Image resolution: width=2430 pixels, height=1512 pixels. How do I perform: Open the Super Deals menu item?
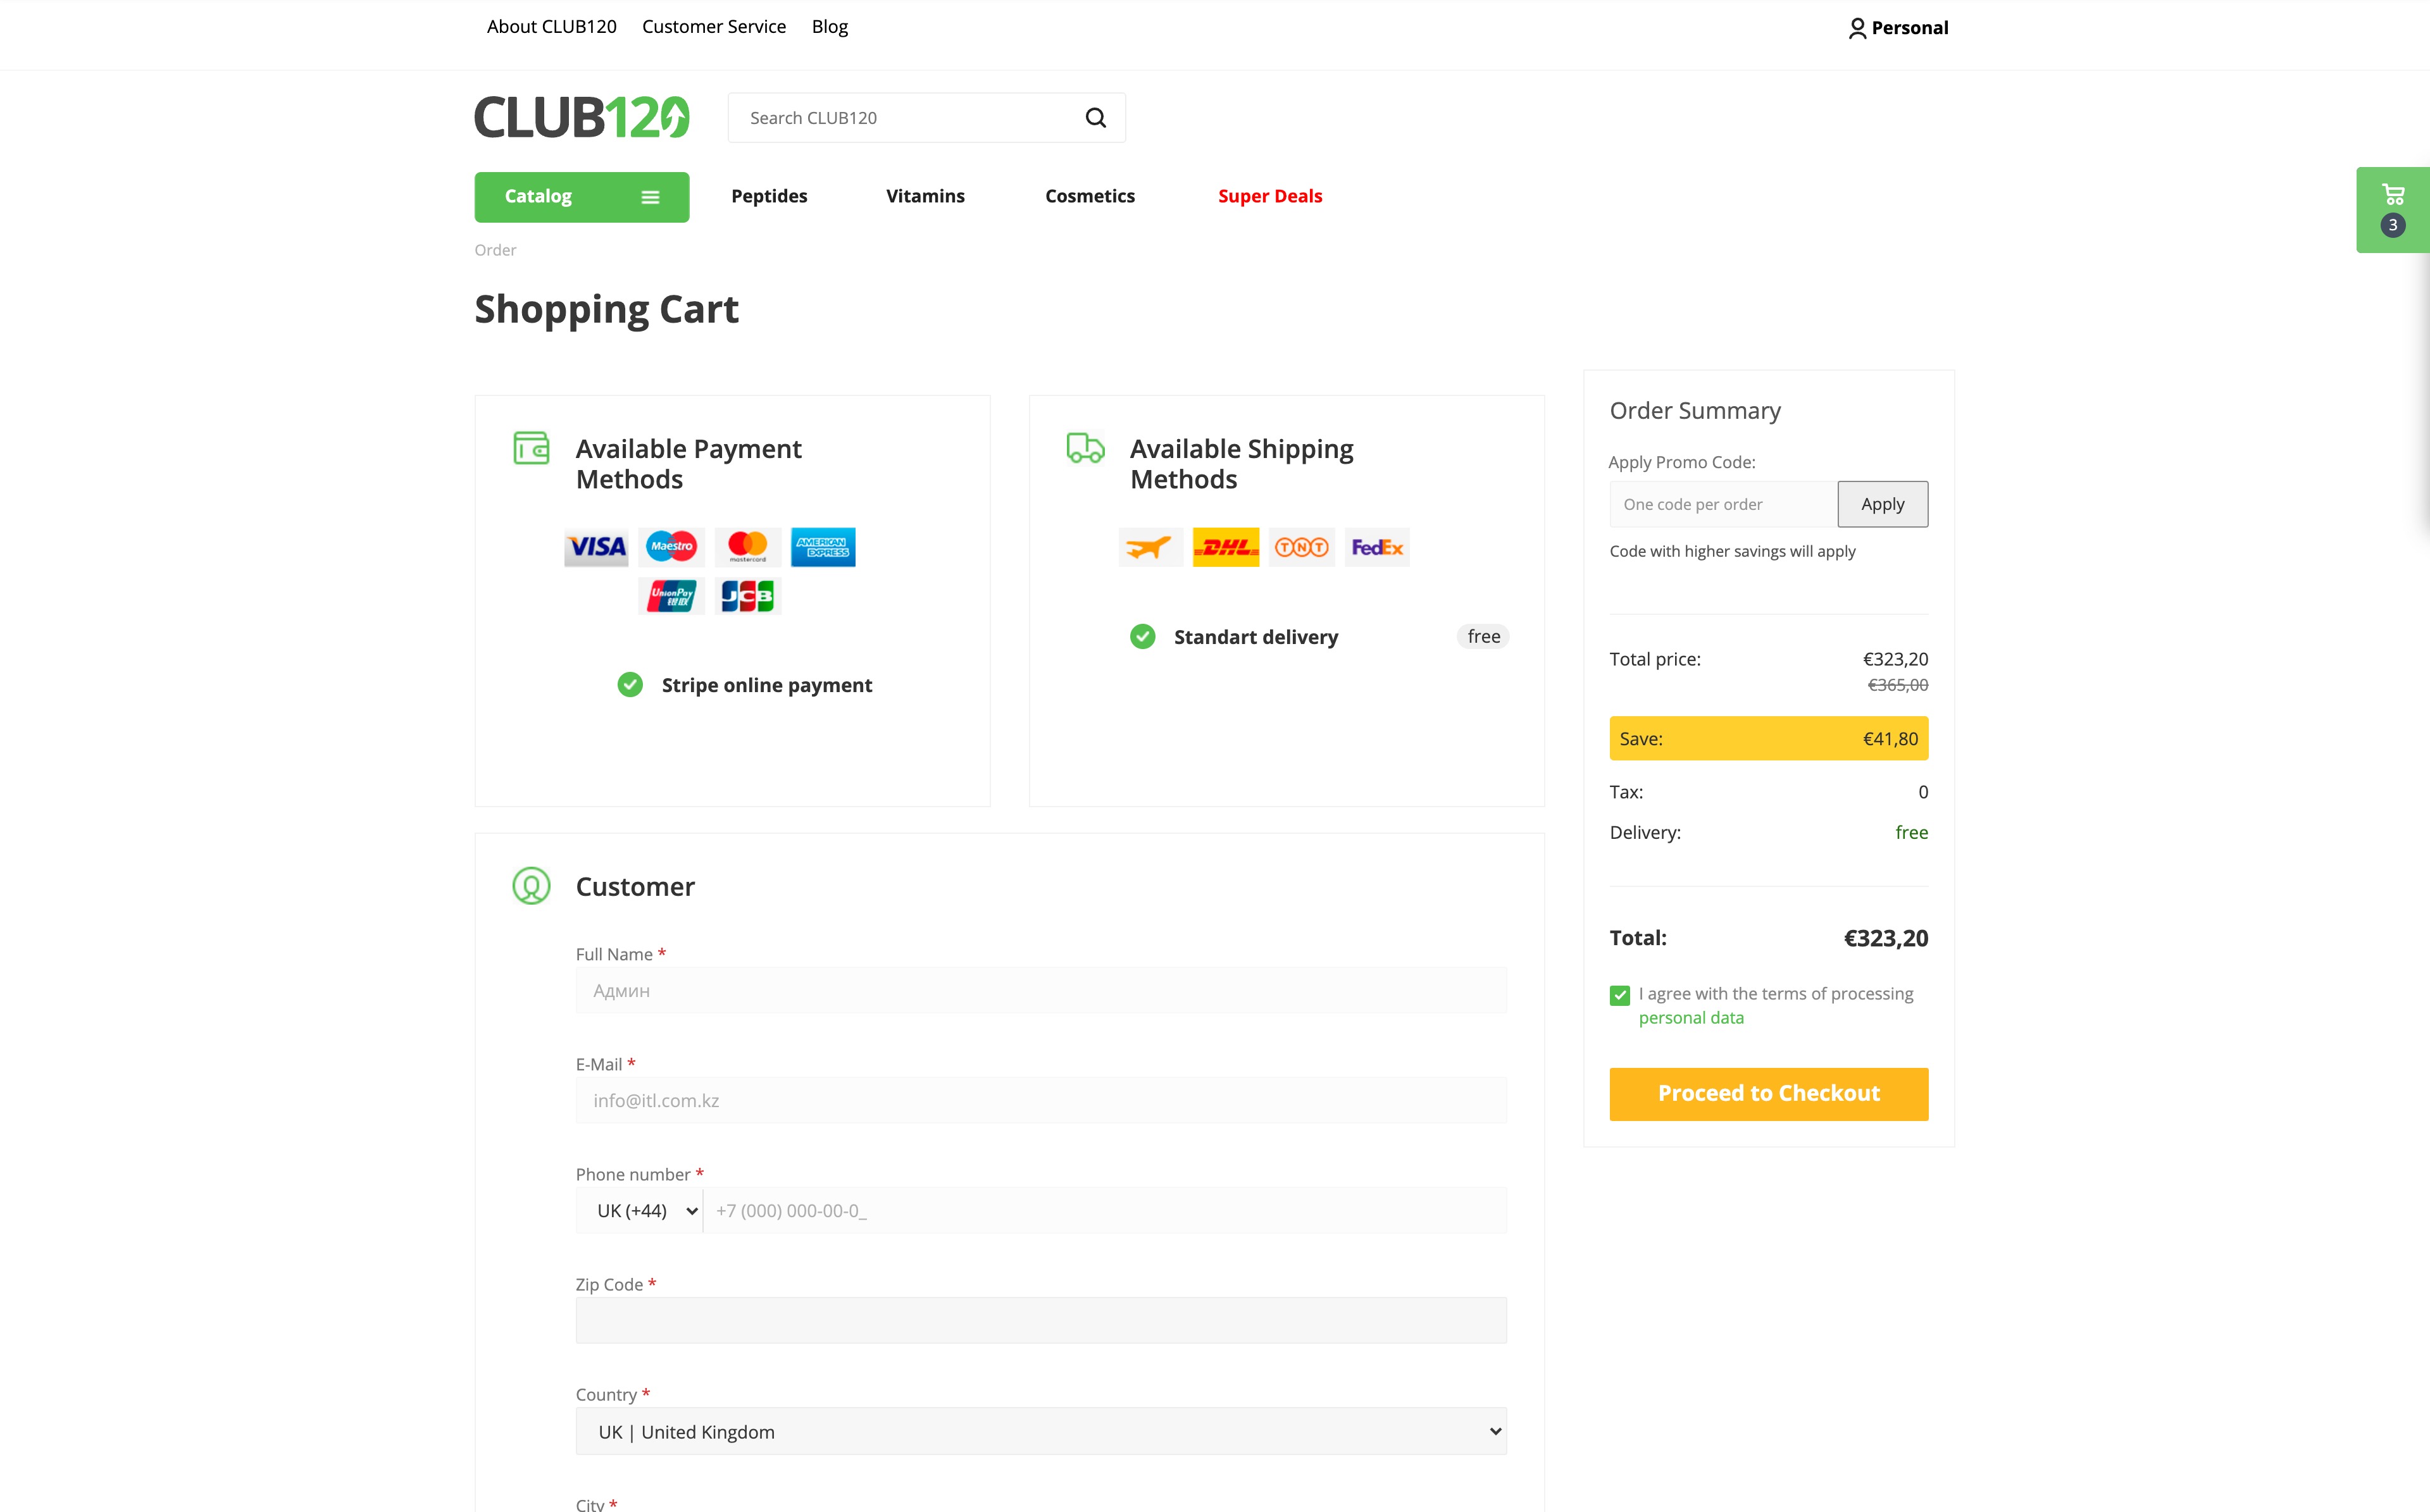coord(1269,196)
